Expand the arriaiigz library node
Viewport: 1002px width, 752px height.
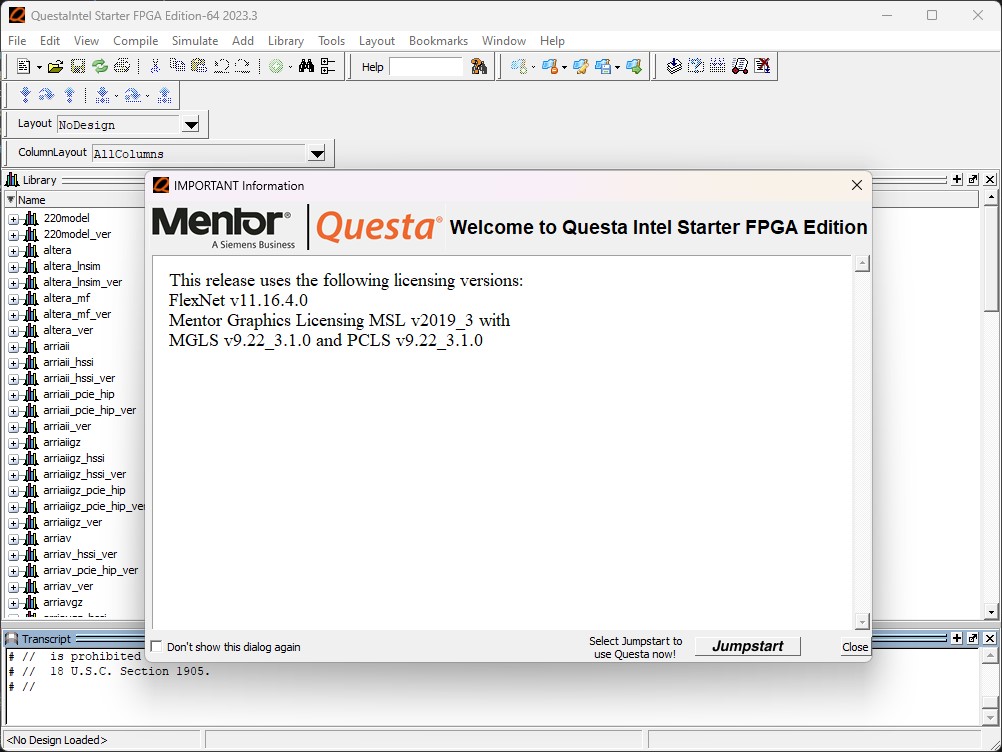point(13,443)
